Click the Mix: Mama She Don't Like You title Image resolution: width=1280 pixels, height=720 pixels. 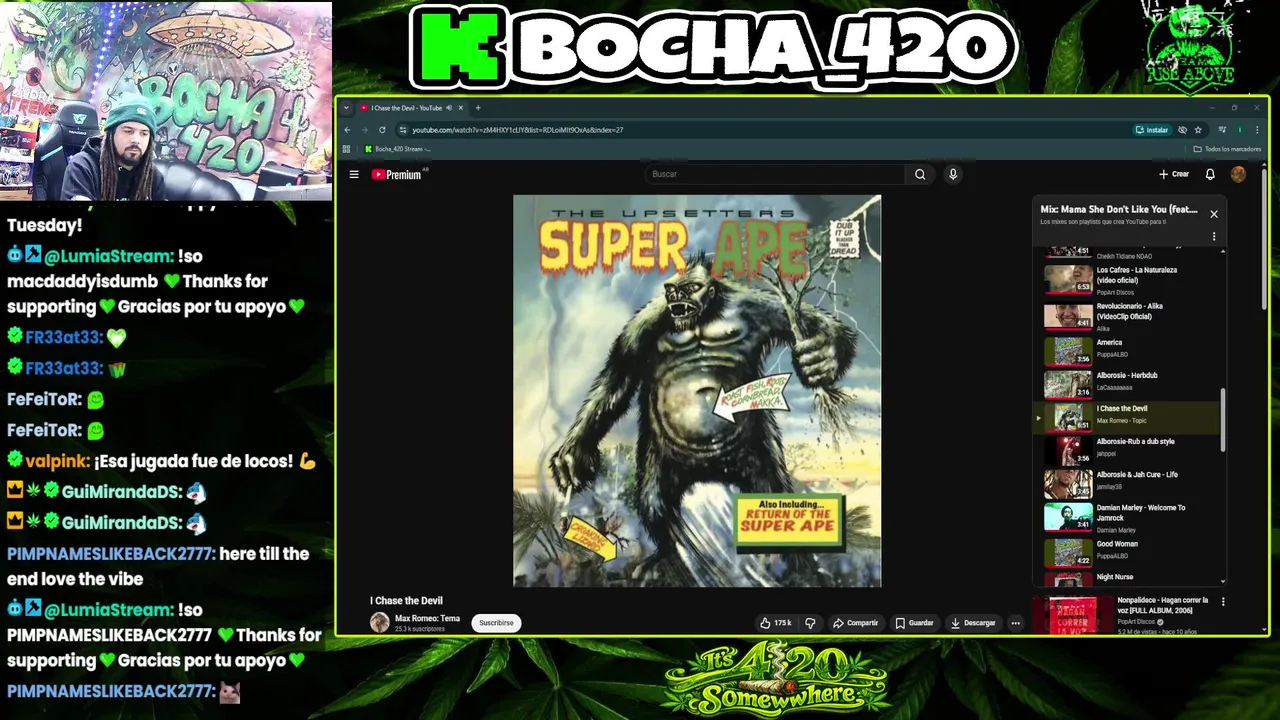tap(1119, 210)
